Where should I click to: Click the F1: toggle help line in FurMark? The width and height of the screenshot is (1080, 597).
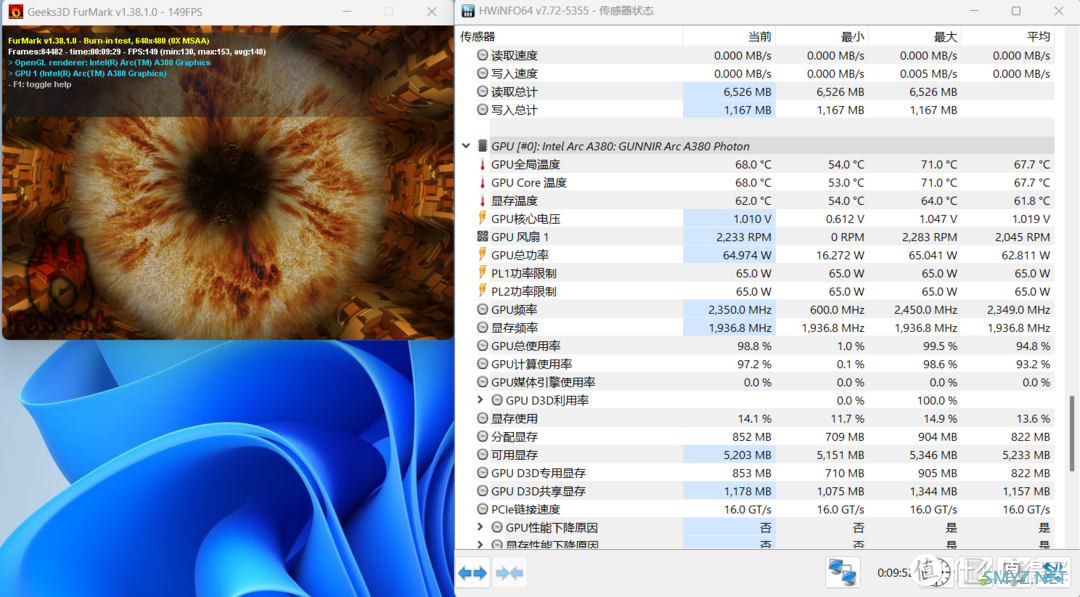coord(40,85)
